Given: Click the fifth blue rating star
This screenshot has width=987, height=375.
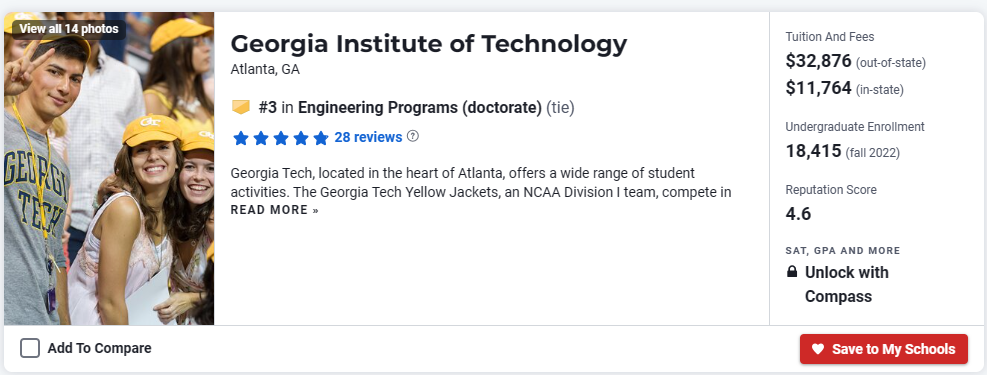Looking at the screenshot, I should 321,138.
